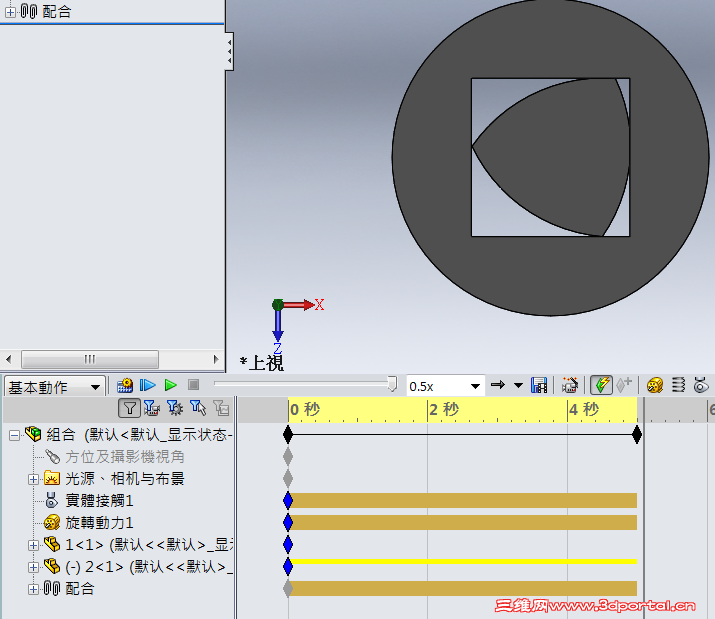Select the 旋轉動力1 tree item

99,523
